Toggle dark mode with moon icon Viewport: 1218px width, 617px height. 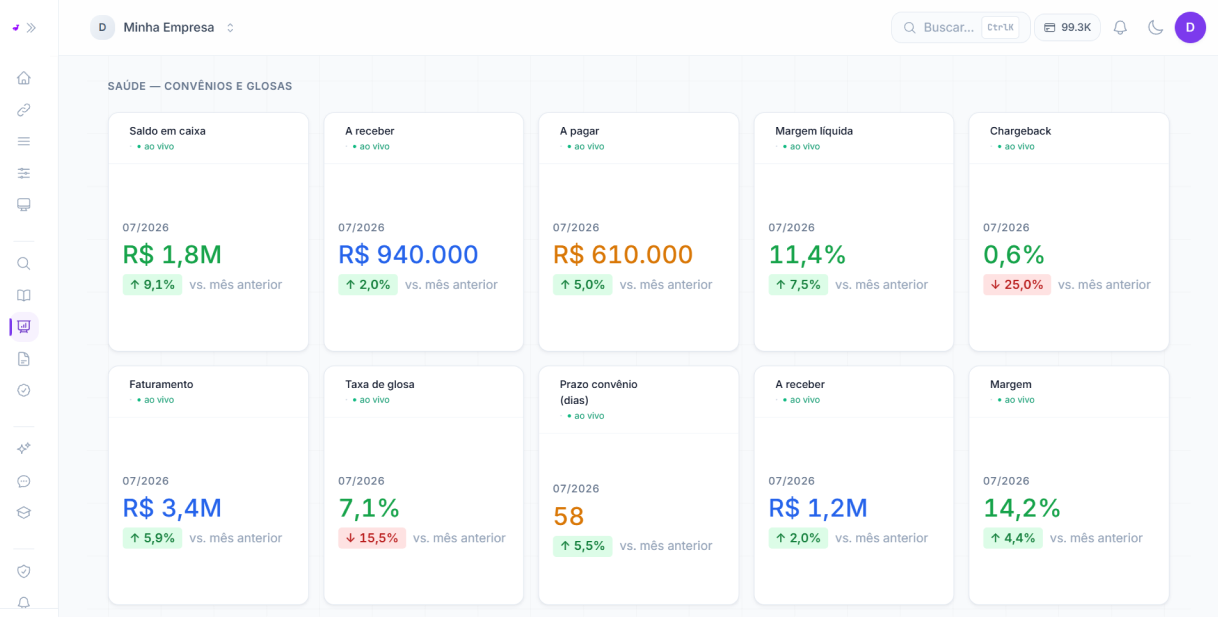(1155, 28)
